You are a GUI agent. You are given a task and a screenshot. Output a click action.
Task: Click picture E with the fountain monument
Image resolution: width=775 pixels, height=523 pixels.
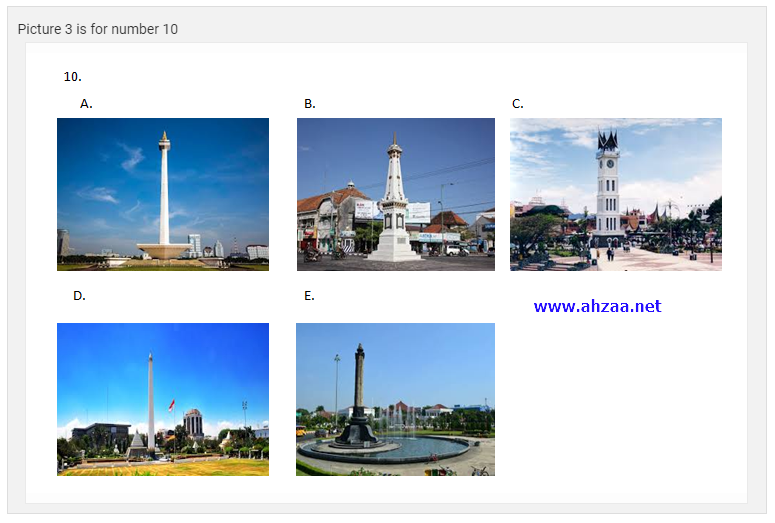point(395,399)
